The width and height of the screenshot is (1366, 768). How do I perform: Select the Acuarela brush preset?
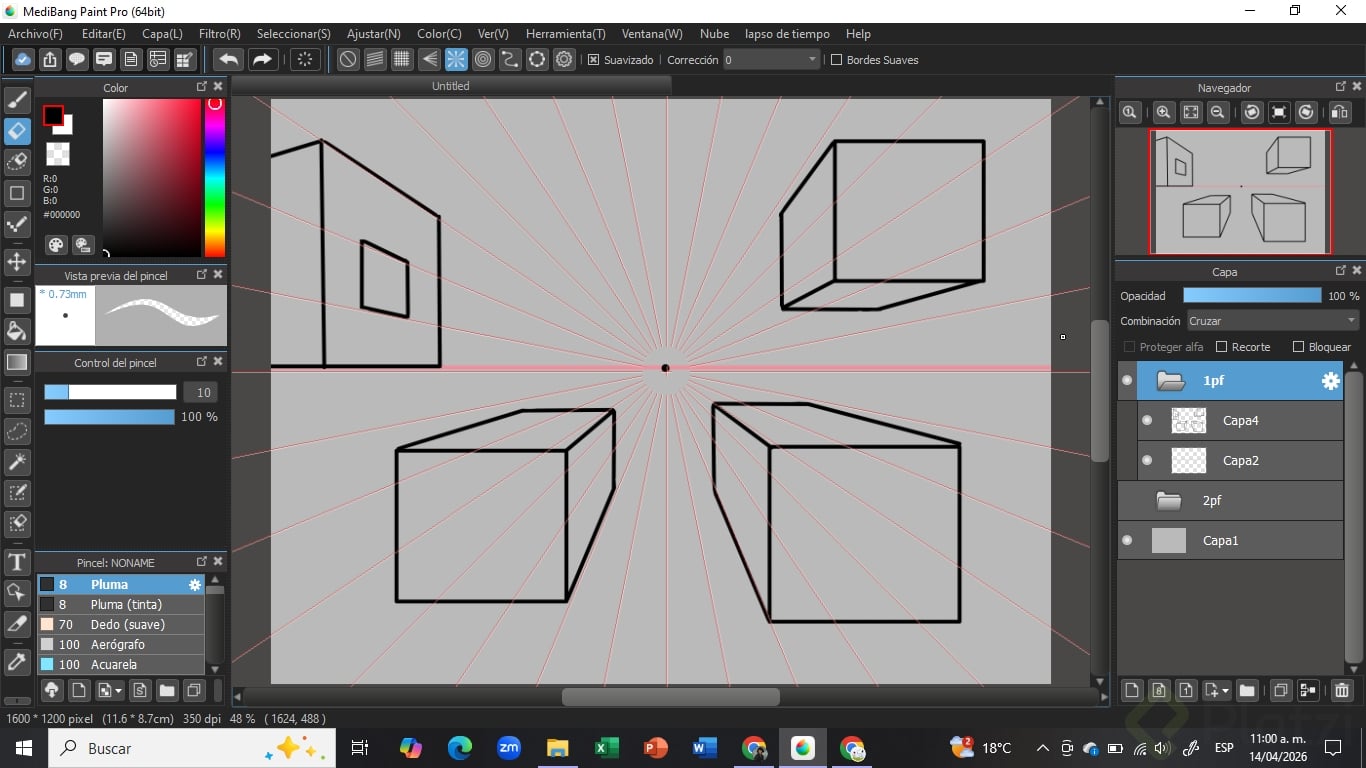(x=114, y=664)
